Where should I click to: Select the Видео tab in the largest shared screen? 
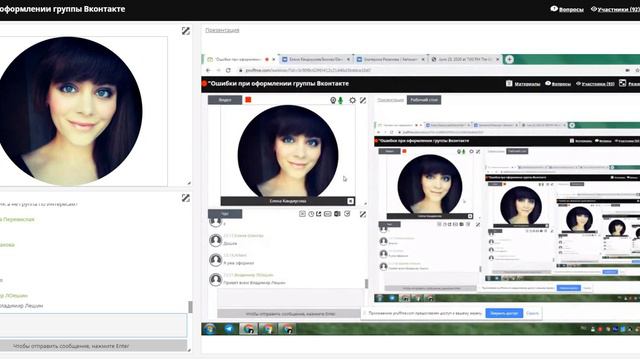pos(225,100)
